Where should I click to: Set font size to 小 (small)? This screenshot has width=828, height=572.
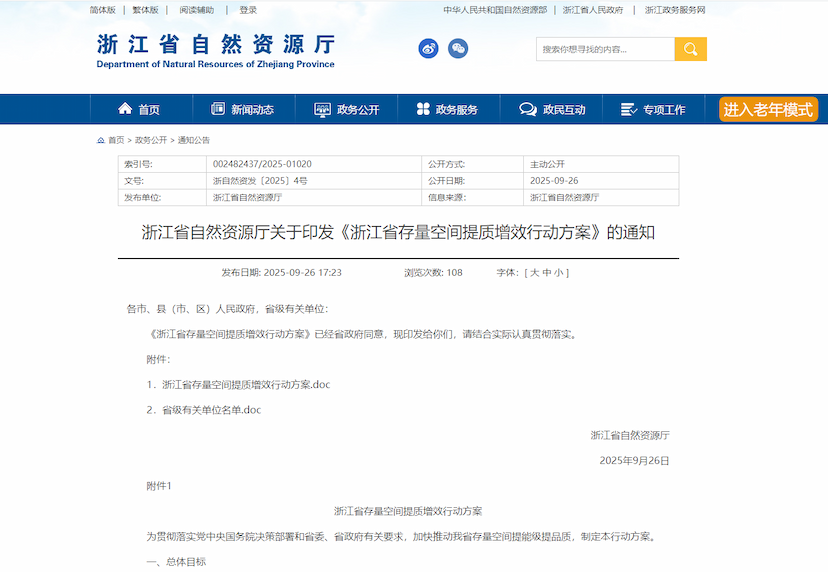[559, 272]
